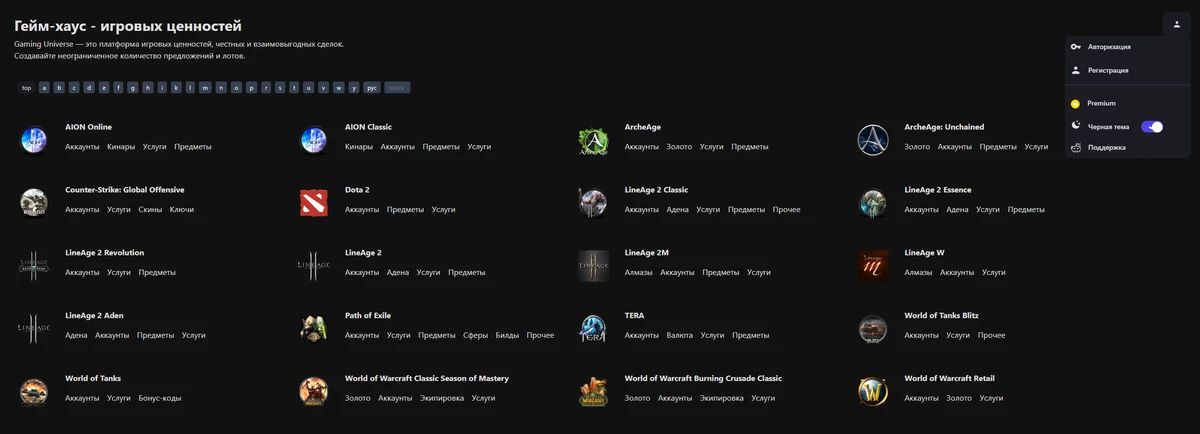Click the Dota 2 game title
1200x434 pixels.
(357, 190)
